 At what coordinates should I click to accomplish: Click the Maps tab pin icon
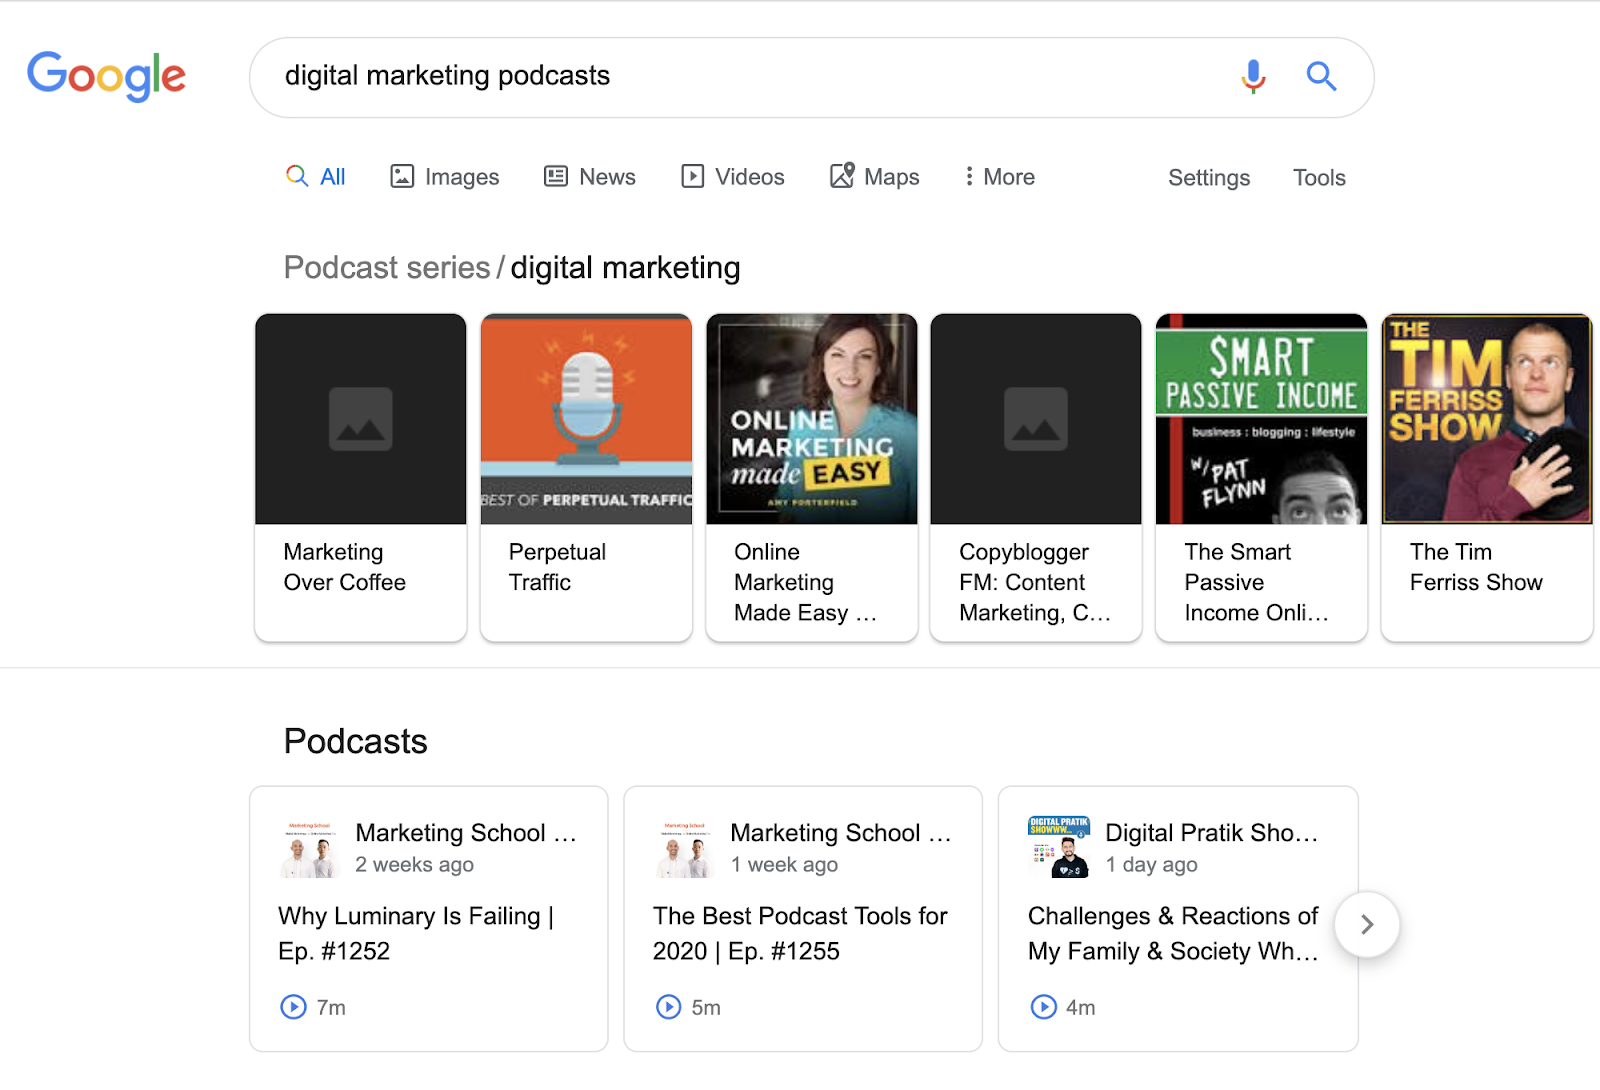(842, 175)
